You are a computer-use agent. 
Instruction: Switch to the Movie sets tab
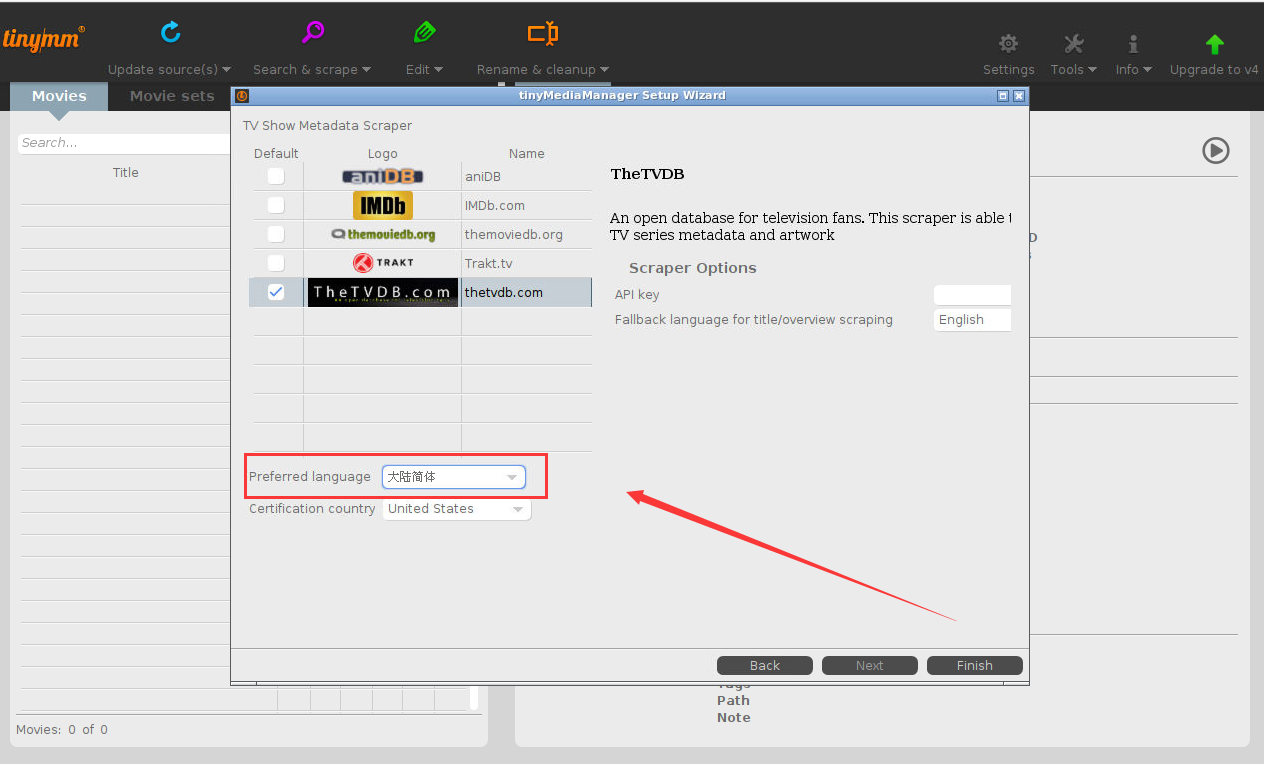[172, 96]
